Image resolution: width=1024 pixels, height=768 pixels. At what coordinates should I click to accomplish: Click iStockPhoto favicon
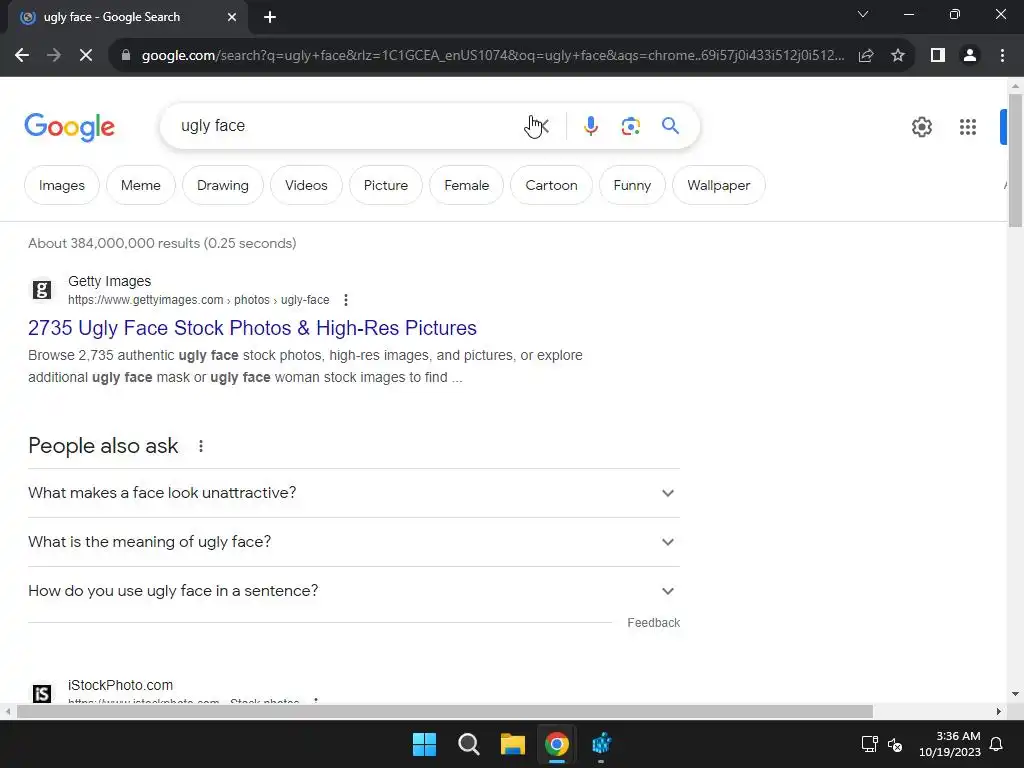coord(42,693)
